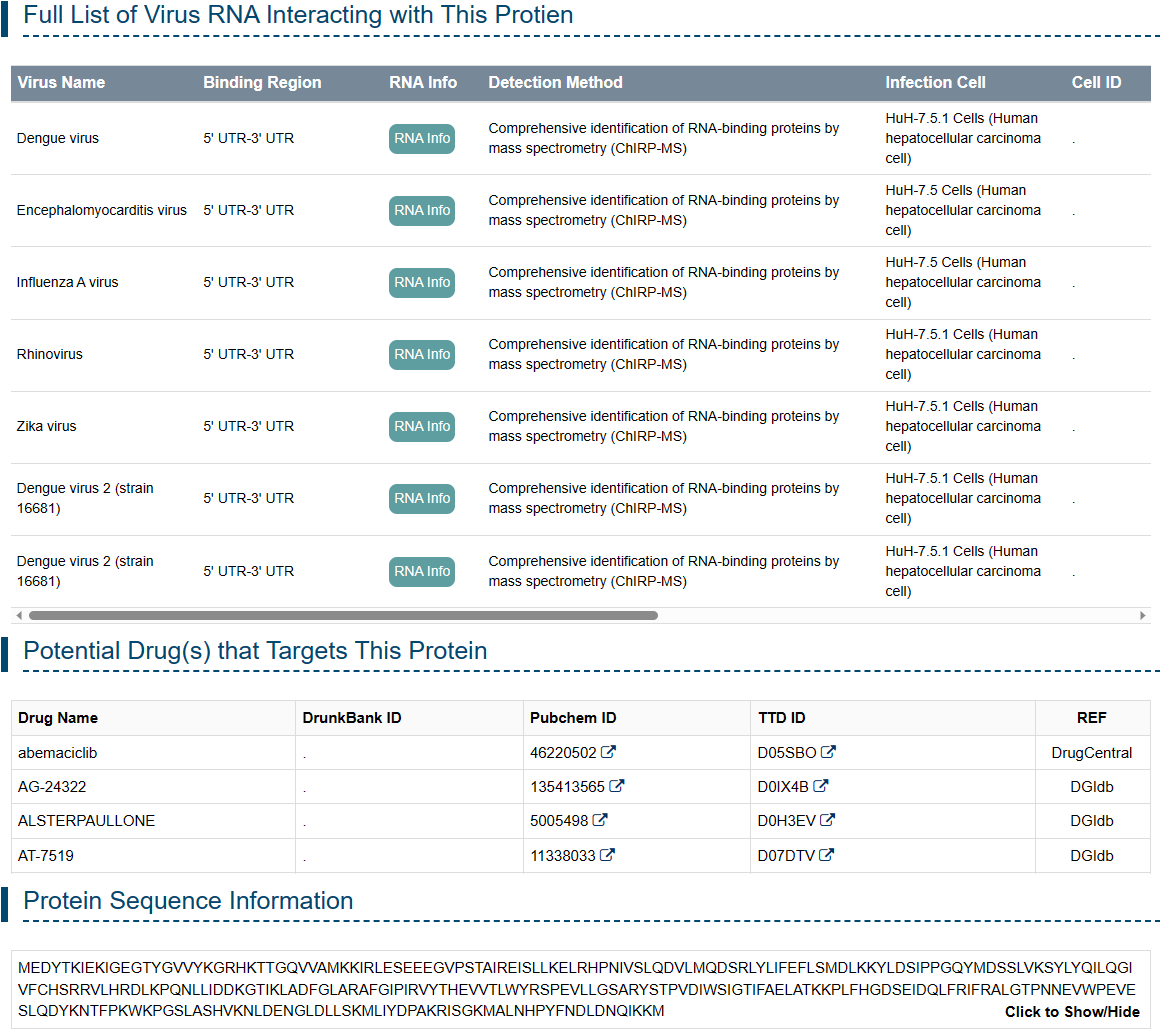Click the right arrow of table scrollbar
Image resolution: width=1160 pixels, height=1032 pixels.
pos(1143,616)
